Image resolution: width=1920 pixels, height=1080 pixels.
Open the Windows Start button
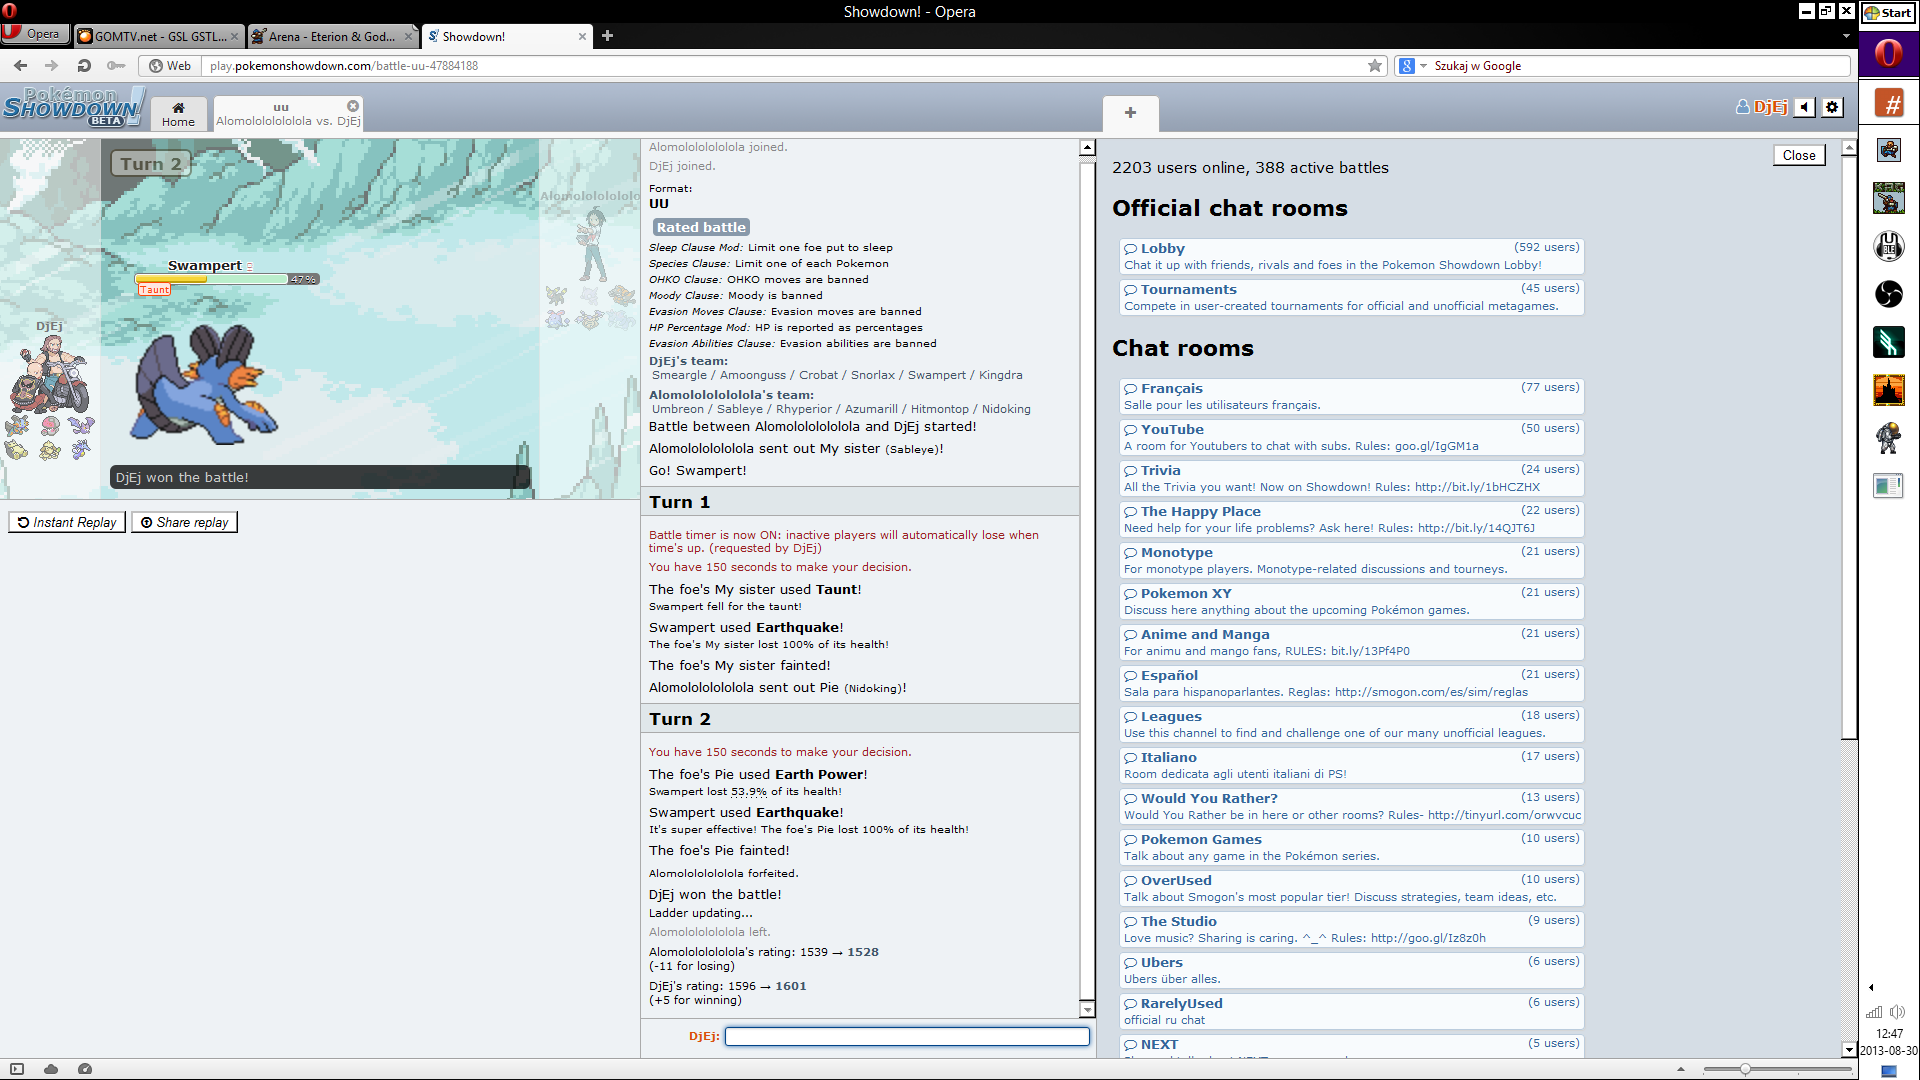pyautogui.click(x=1888, y=12)
